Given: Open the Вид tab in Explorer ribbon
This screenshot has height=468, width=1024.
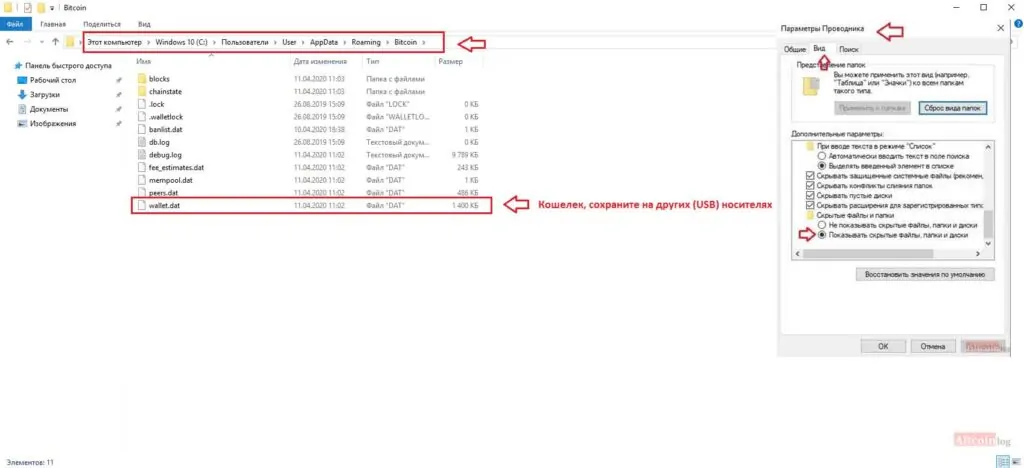Looking at the screenshot, I should click(144, 24).
